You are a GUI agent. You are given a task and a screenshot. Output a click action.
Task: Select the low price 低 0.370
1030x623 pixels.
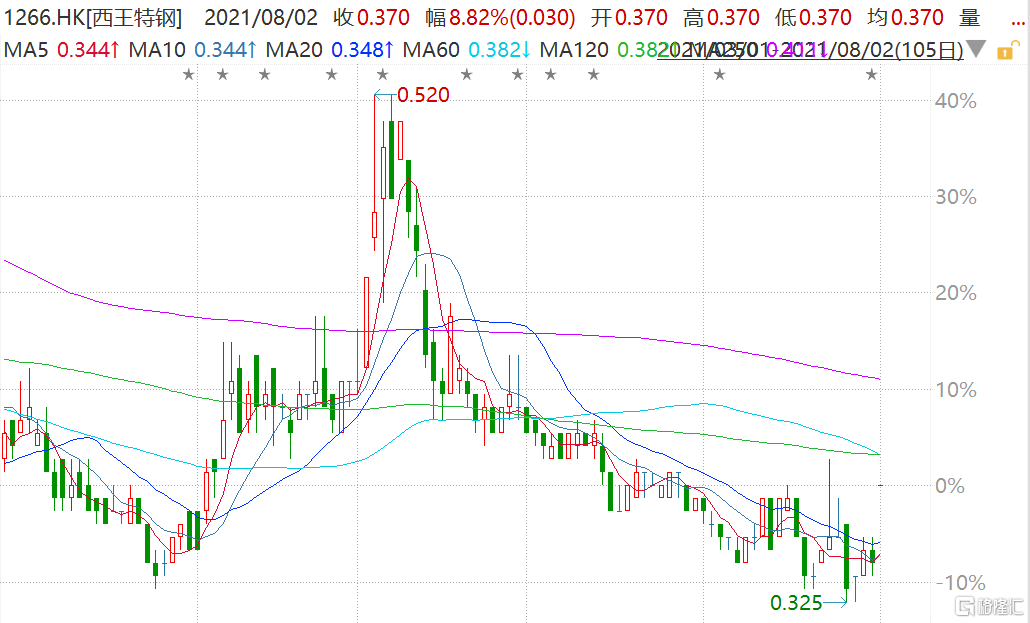[813, 18]
